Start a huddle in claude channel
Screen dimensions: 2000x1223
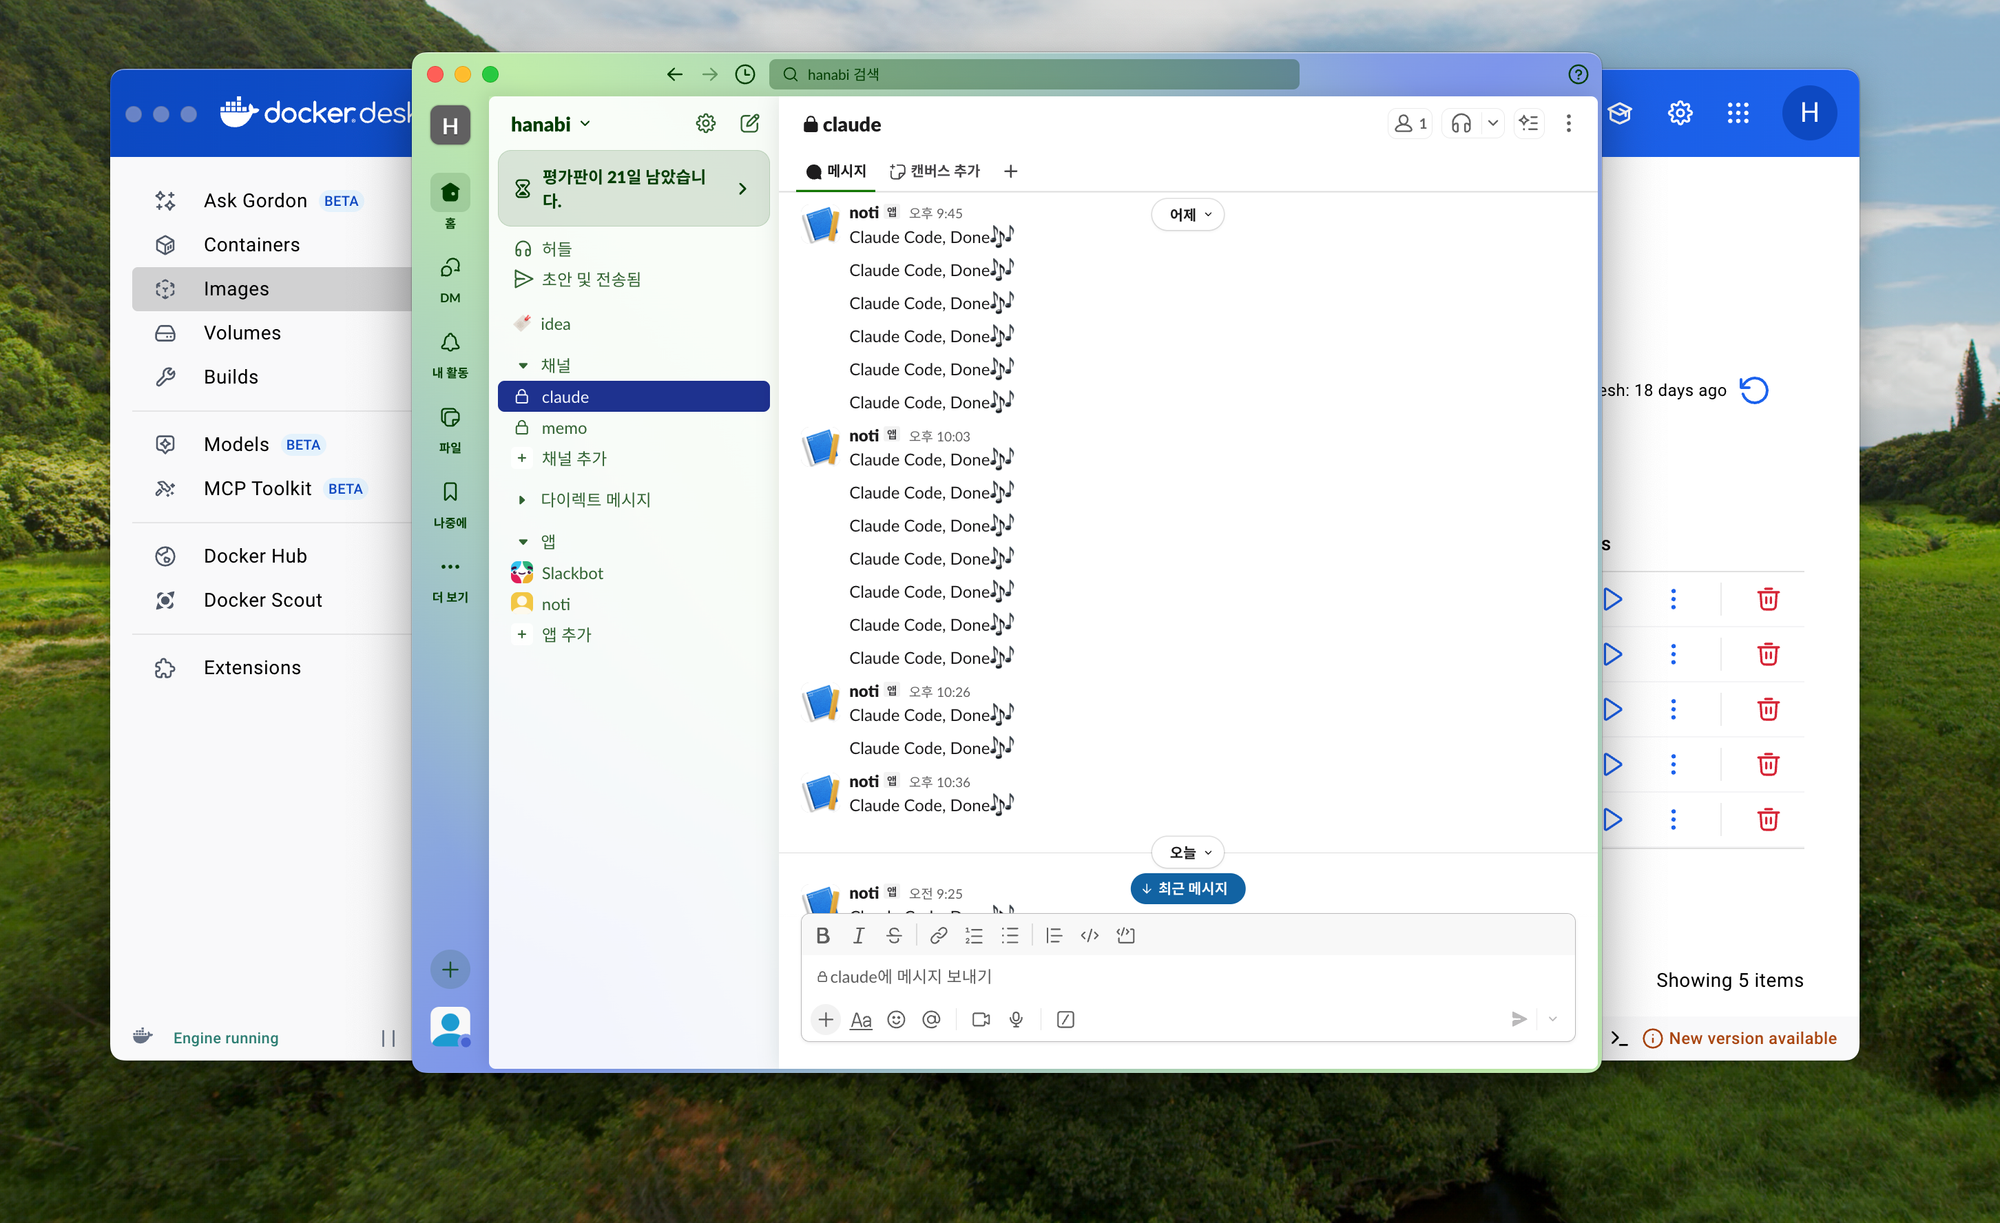(x=1461, y=123)
